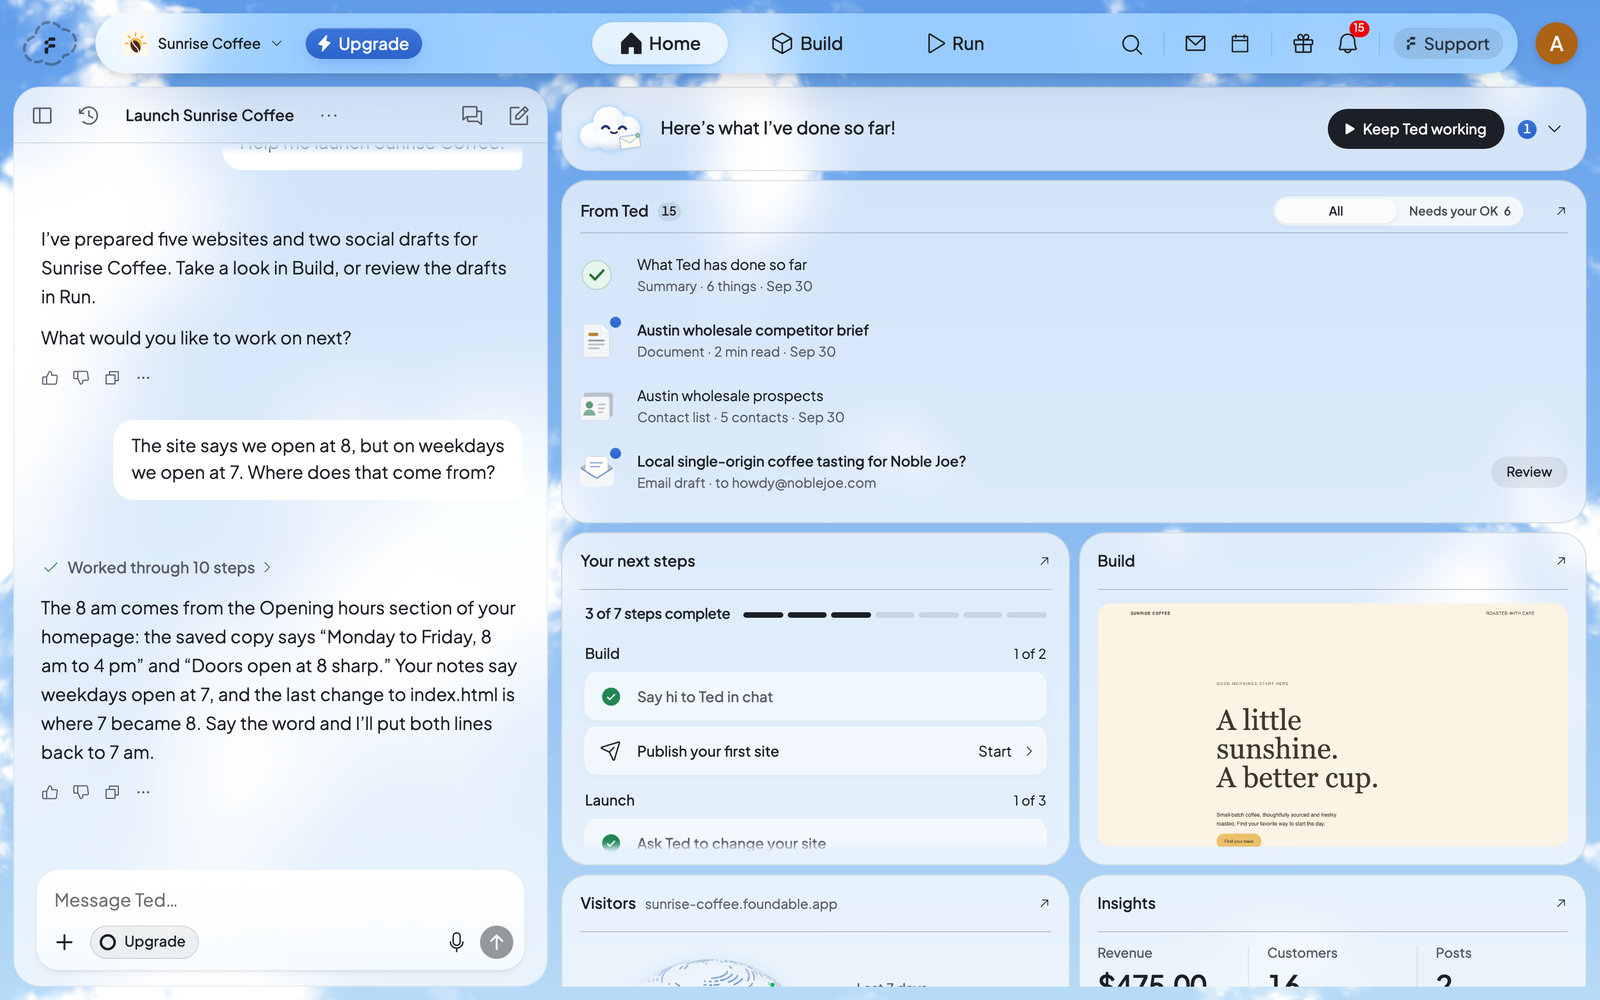Open the search icon in the top bar
This screenshot has height=1000, width=1600.
(1131, 44)
